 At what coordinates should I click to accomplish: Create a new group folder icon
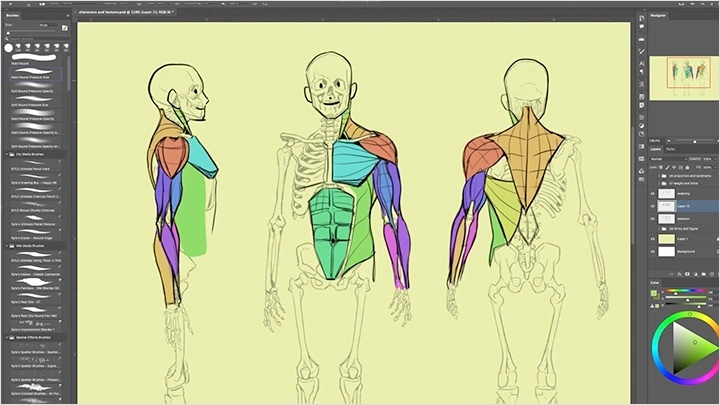(703, 274)
